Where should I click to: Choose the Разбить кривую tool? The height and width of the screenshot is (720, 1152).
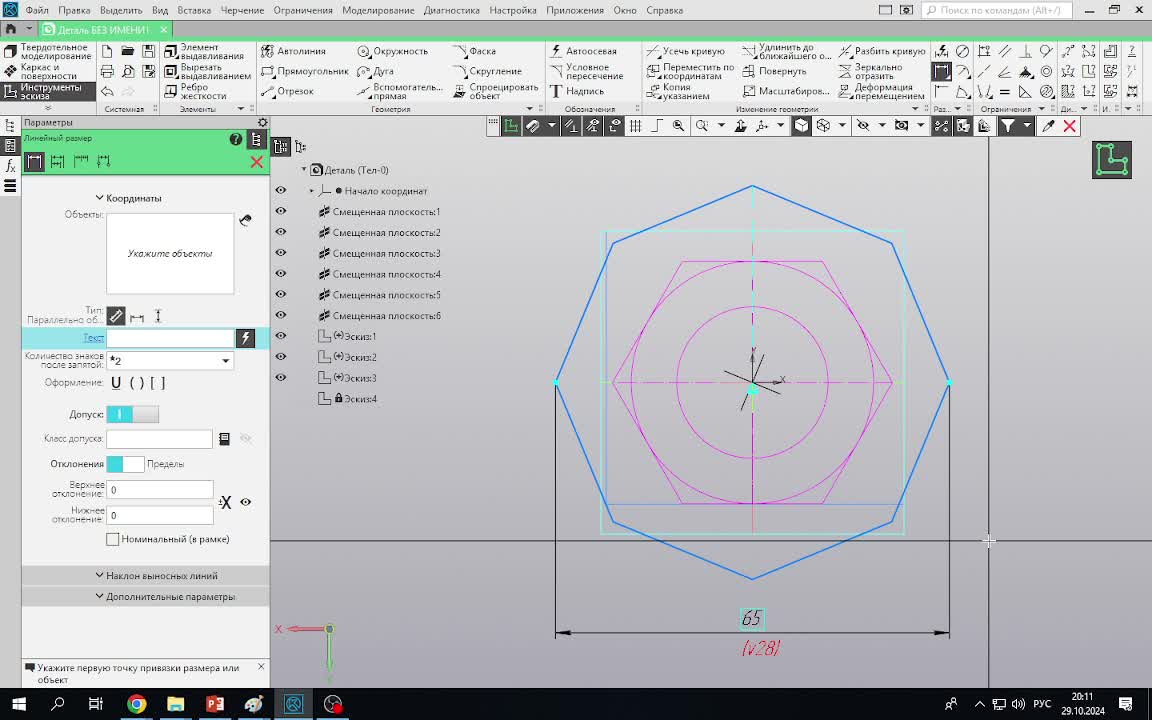(882, 51)
